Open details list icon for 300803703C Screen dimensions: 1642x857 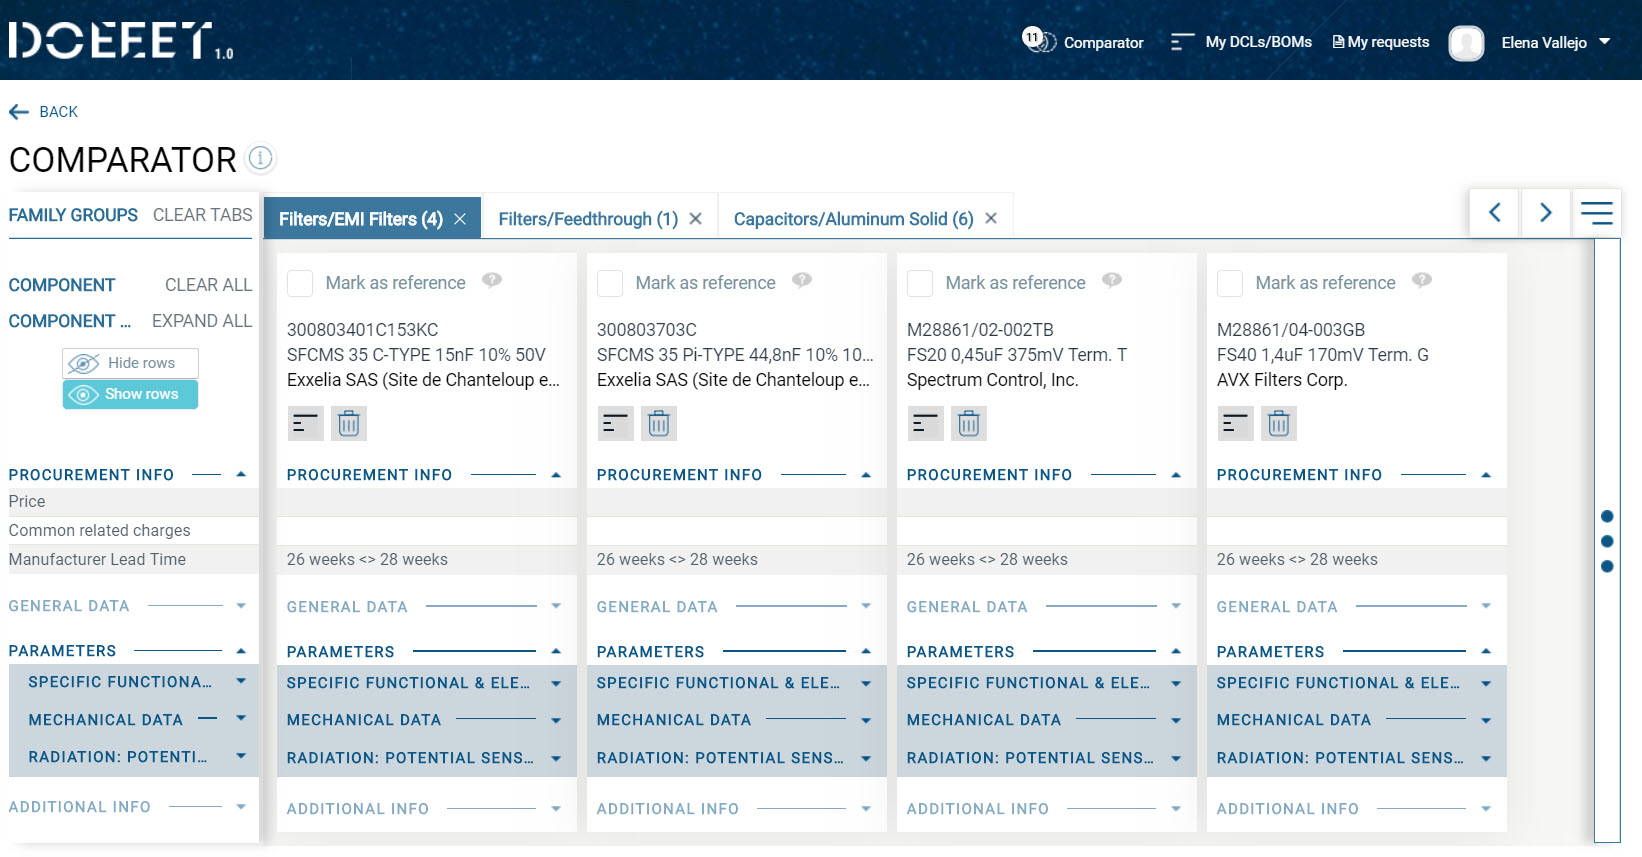(x=615, y=424)
